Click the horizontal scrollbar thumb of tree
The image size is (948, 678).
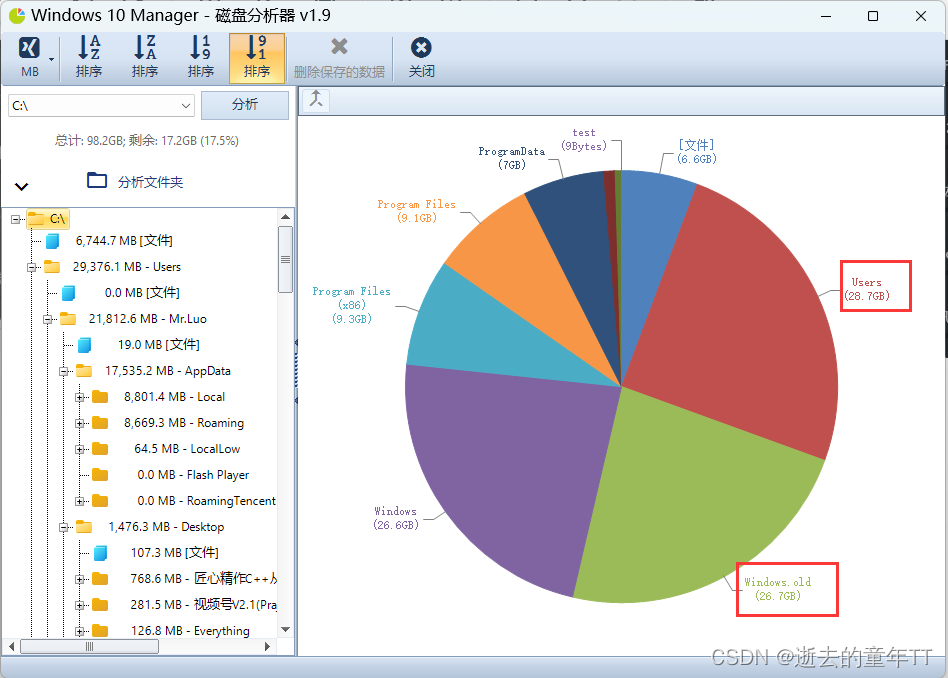(x=89, y=647)
